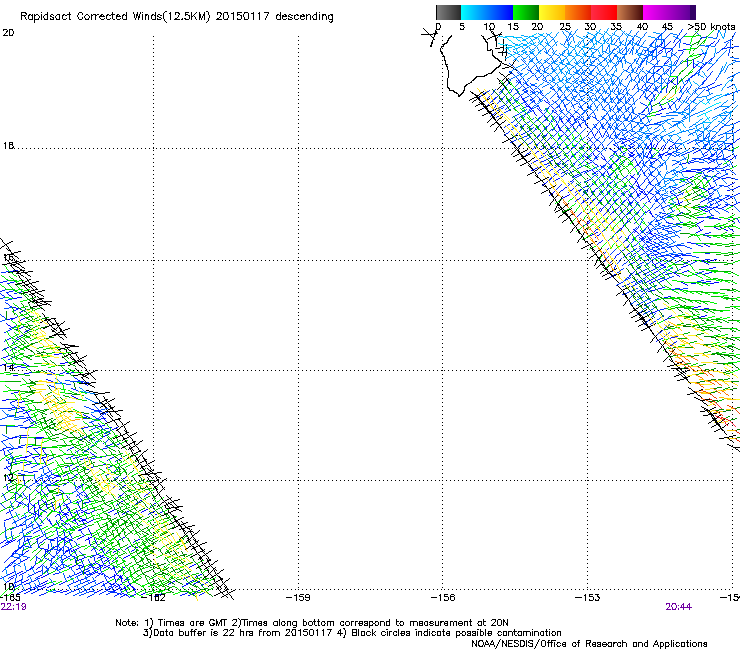Select the green 15-20 knots legend swatch
Image resolution: width=740 pixels, height=650 pixels.
526,12
